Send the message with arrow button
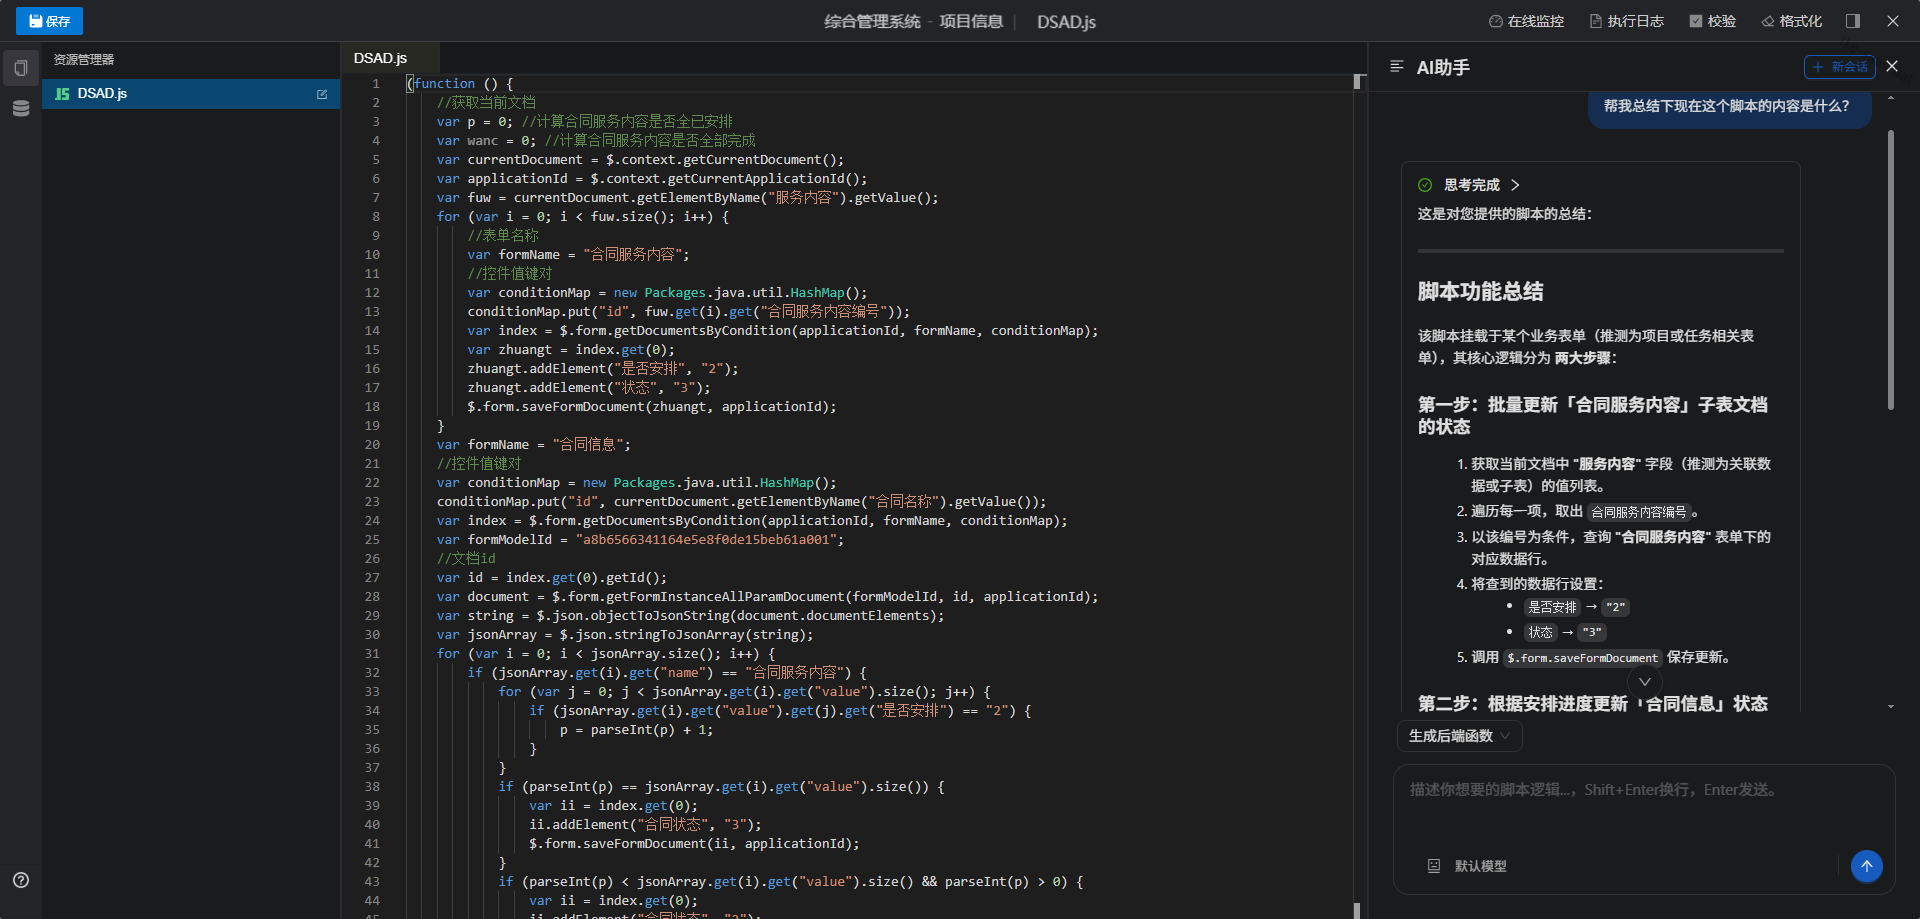The image size is (1920, 919). 1866,866
